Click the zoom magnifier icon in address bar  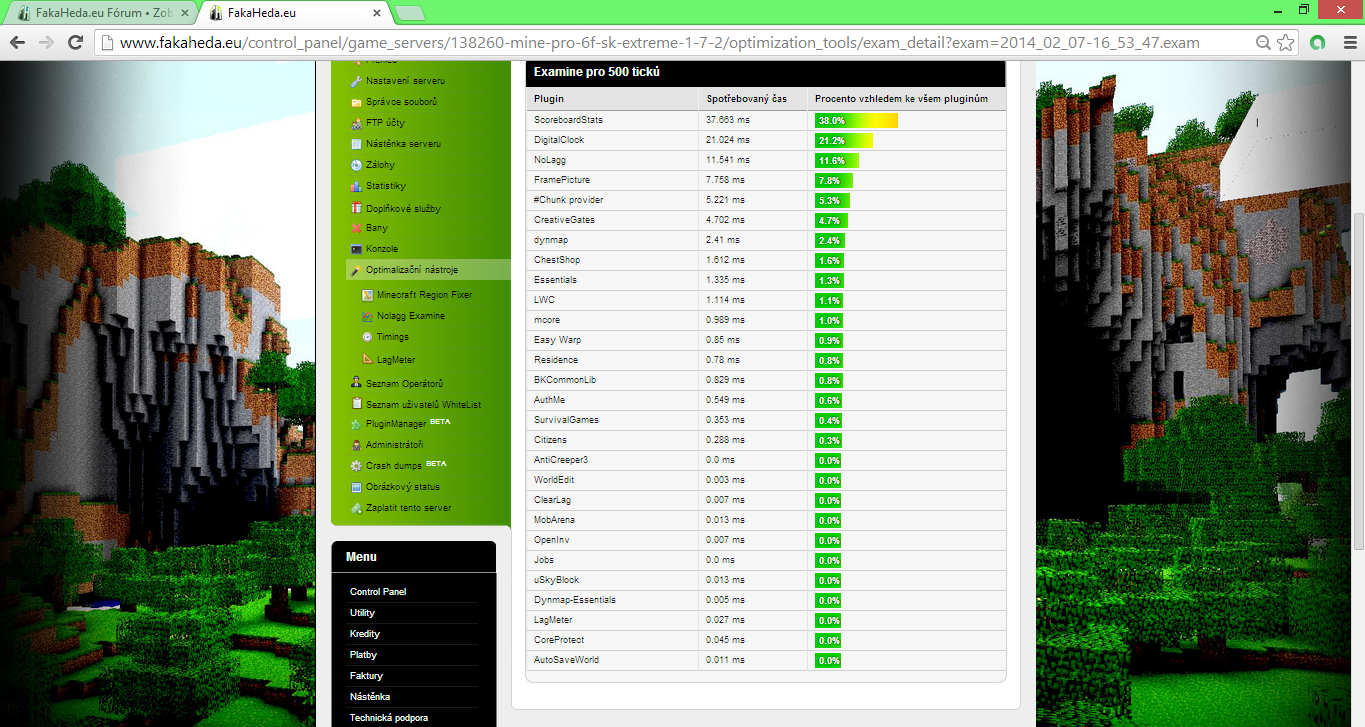1265,43
